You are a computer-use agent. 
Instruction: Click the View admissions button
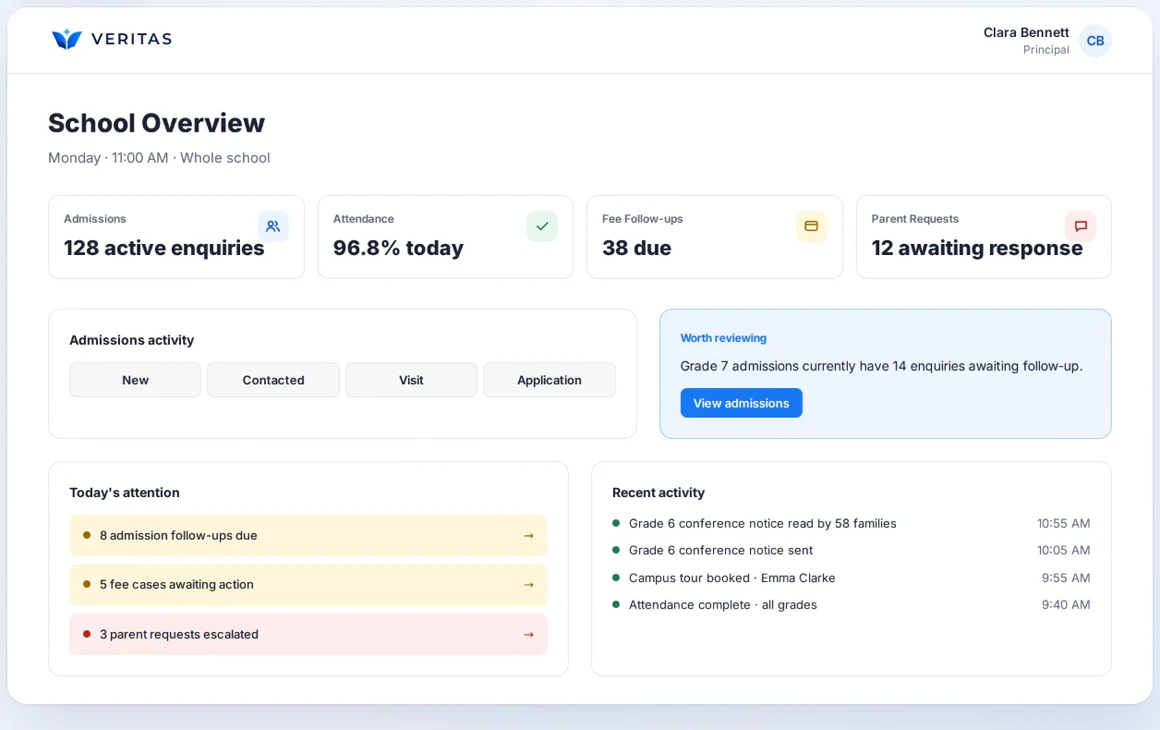[741, 403]
